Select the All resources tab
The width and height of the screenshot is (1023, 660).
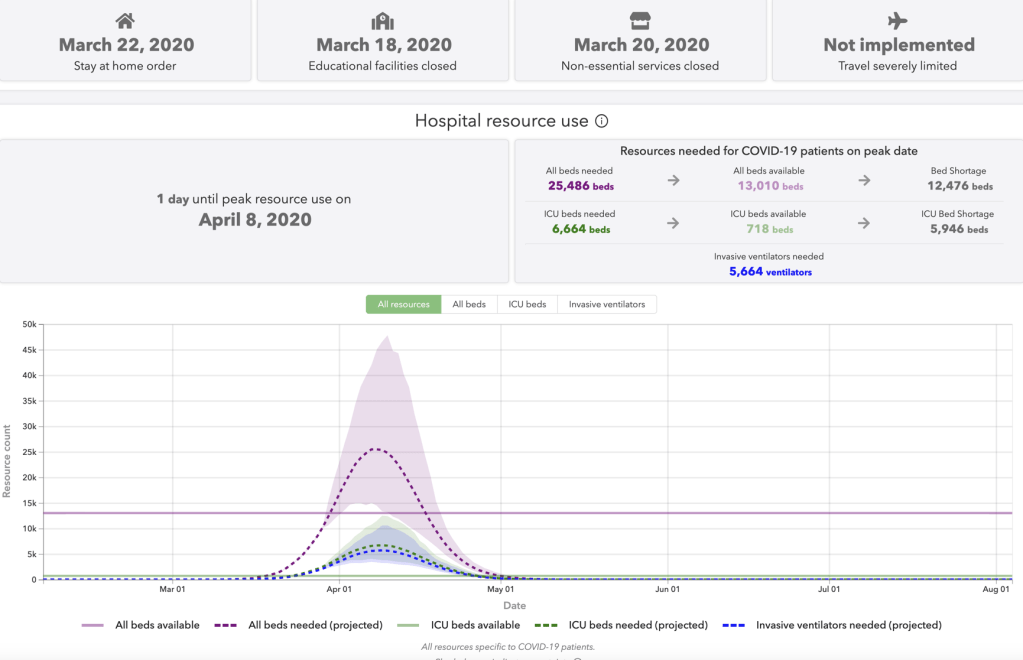click(403, 304)
